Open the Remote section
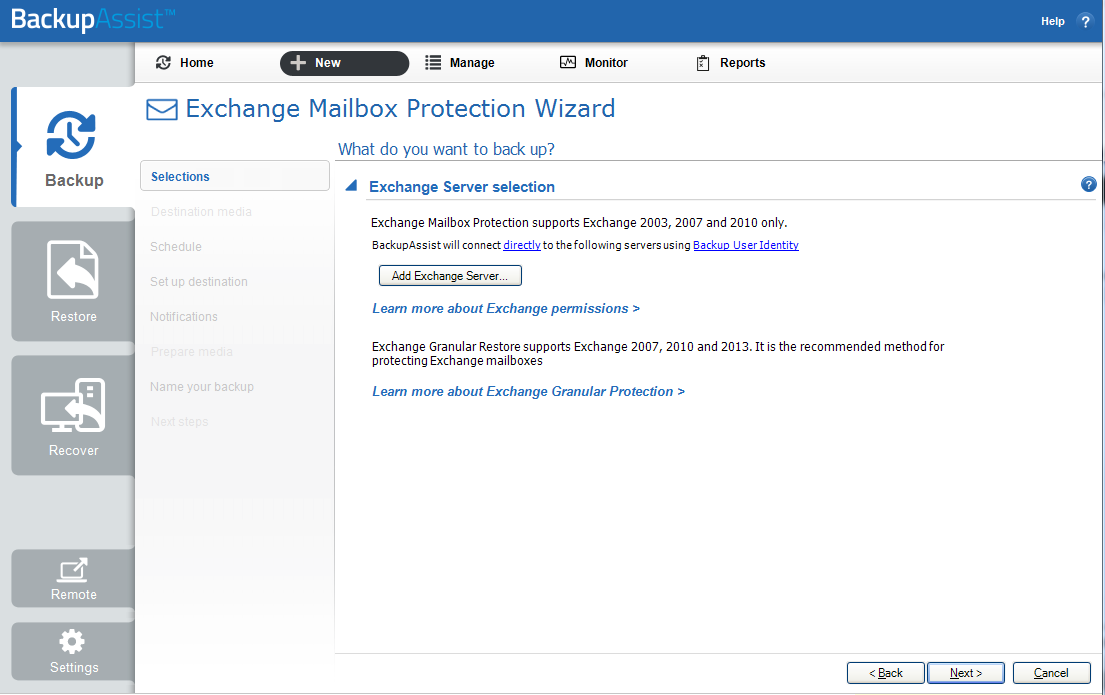This screenshot has width=1105, height=695. [73, 579]
